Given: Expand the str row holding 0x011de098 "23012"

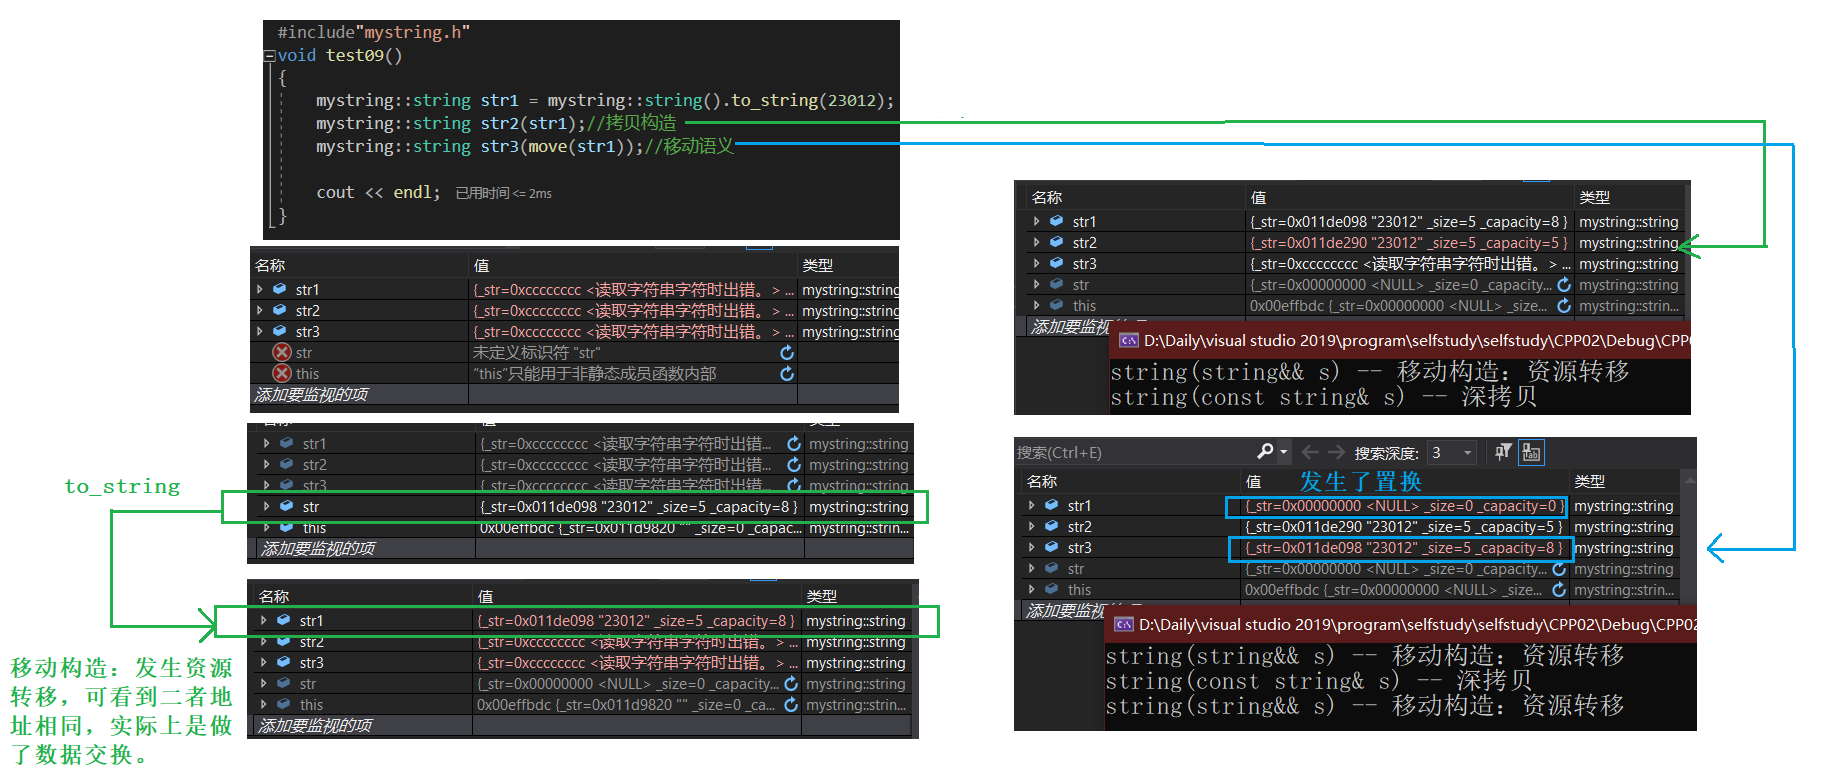Looking at the screenshot, I should (x=266, y=506).
